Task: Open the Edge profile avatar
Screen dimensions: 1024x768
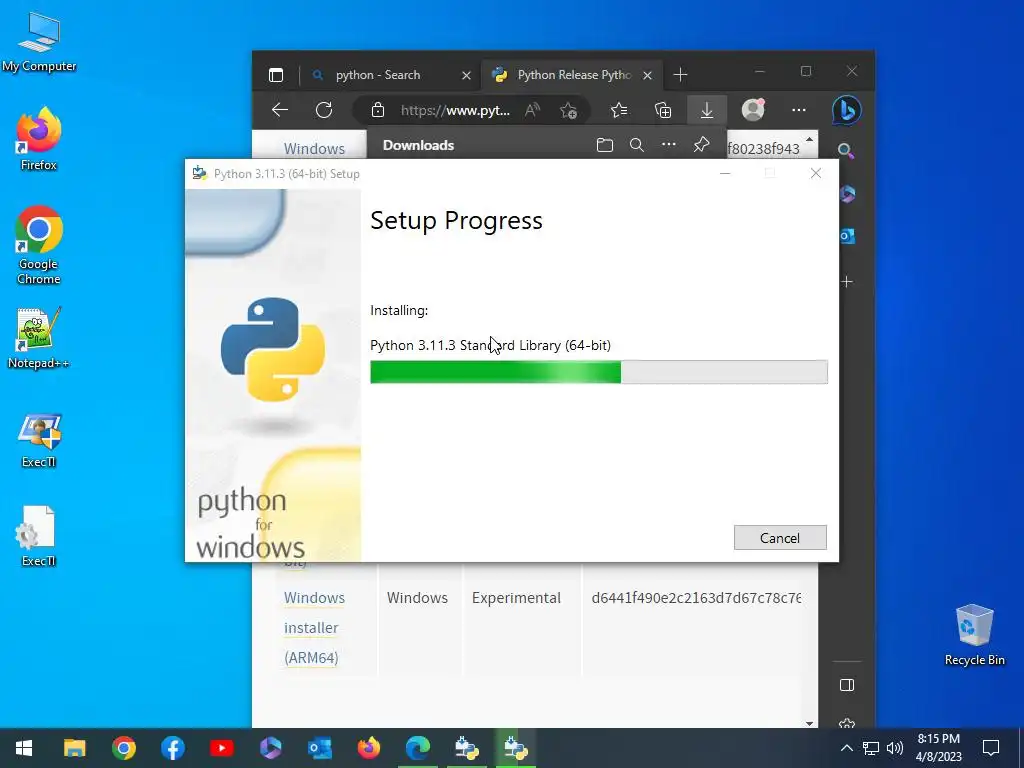Action: 753,110
